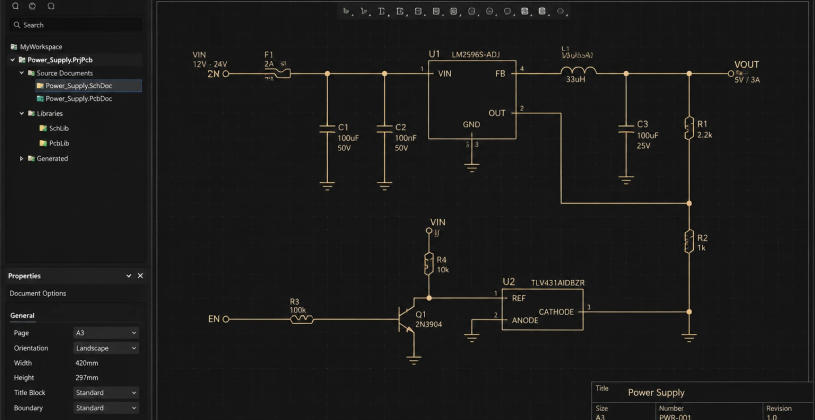Collapse the Libraries folder
Viewport: 815px width, 420px height.
pos(22,113)
